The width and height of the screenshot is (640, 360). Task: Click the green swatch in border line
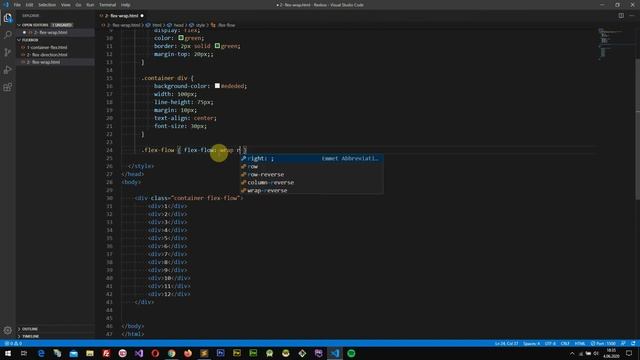217,46
